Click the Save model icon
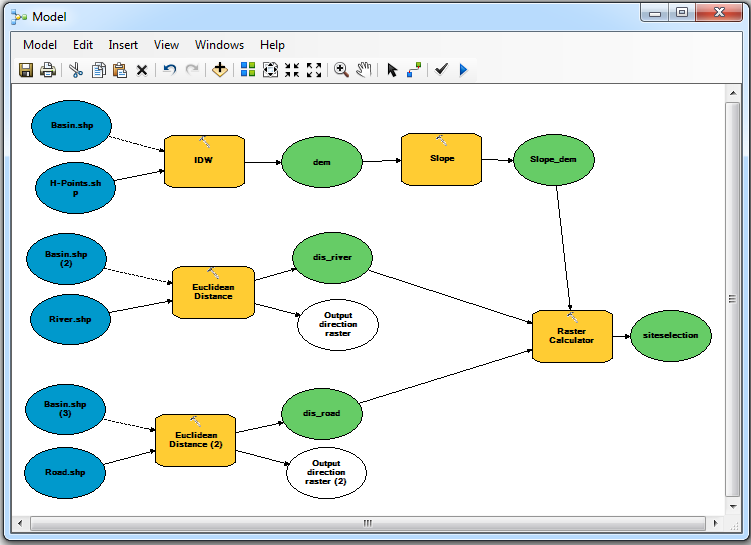 26,70
